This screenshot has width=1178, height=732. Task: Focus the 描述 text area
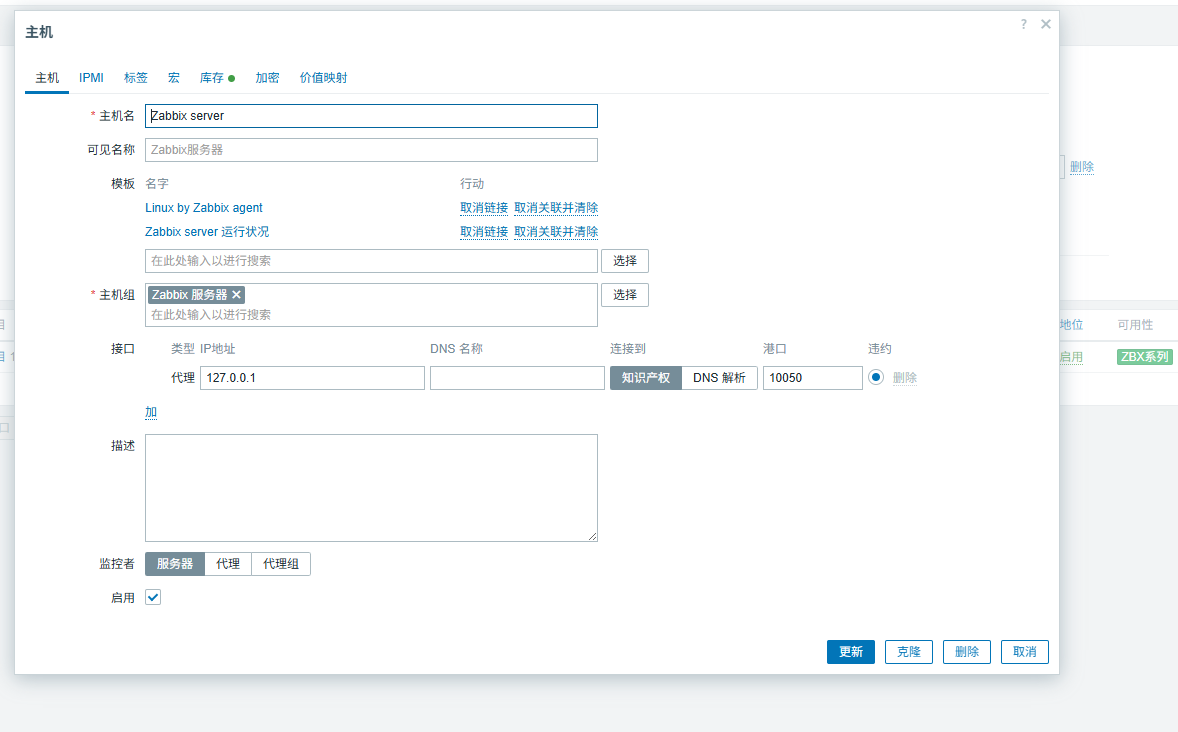point(371,488)
